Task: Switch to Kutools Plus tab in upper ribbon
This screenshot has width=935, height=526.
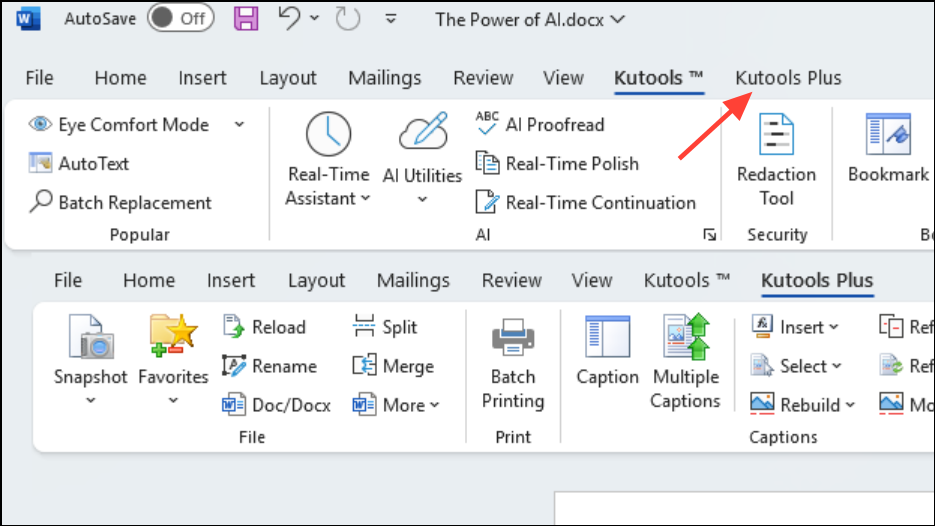Action: click(788, 78)
